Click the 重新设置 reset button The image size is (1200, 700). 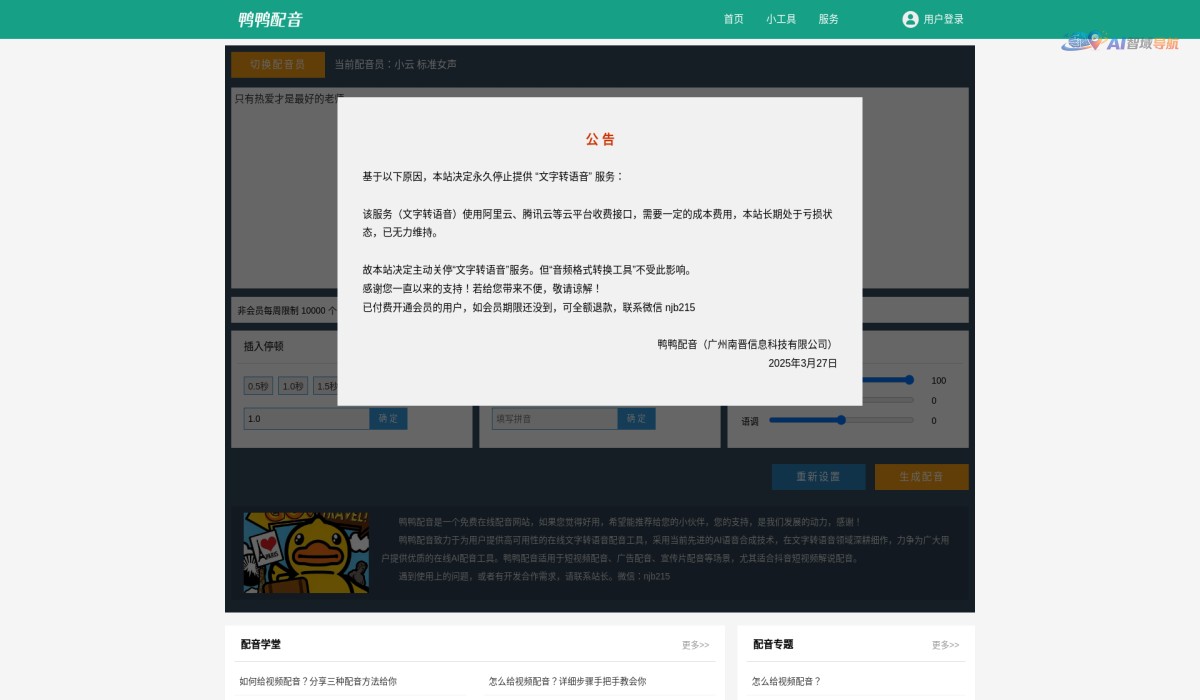(818, 477)
